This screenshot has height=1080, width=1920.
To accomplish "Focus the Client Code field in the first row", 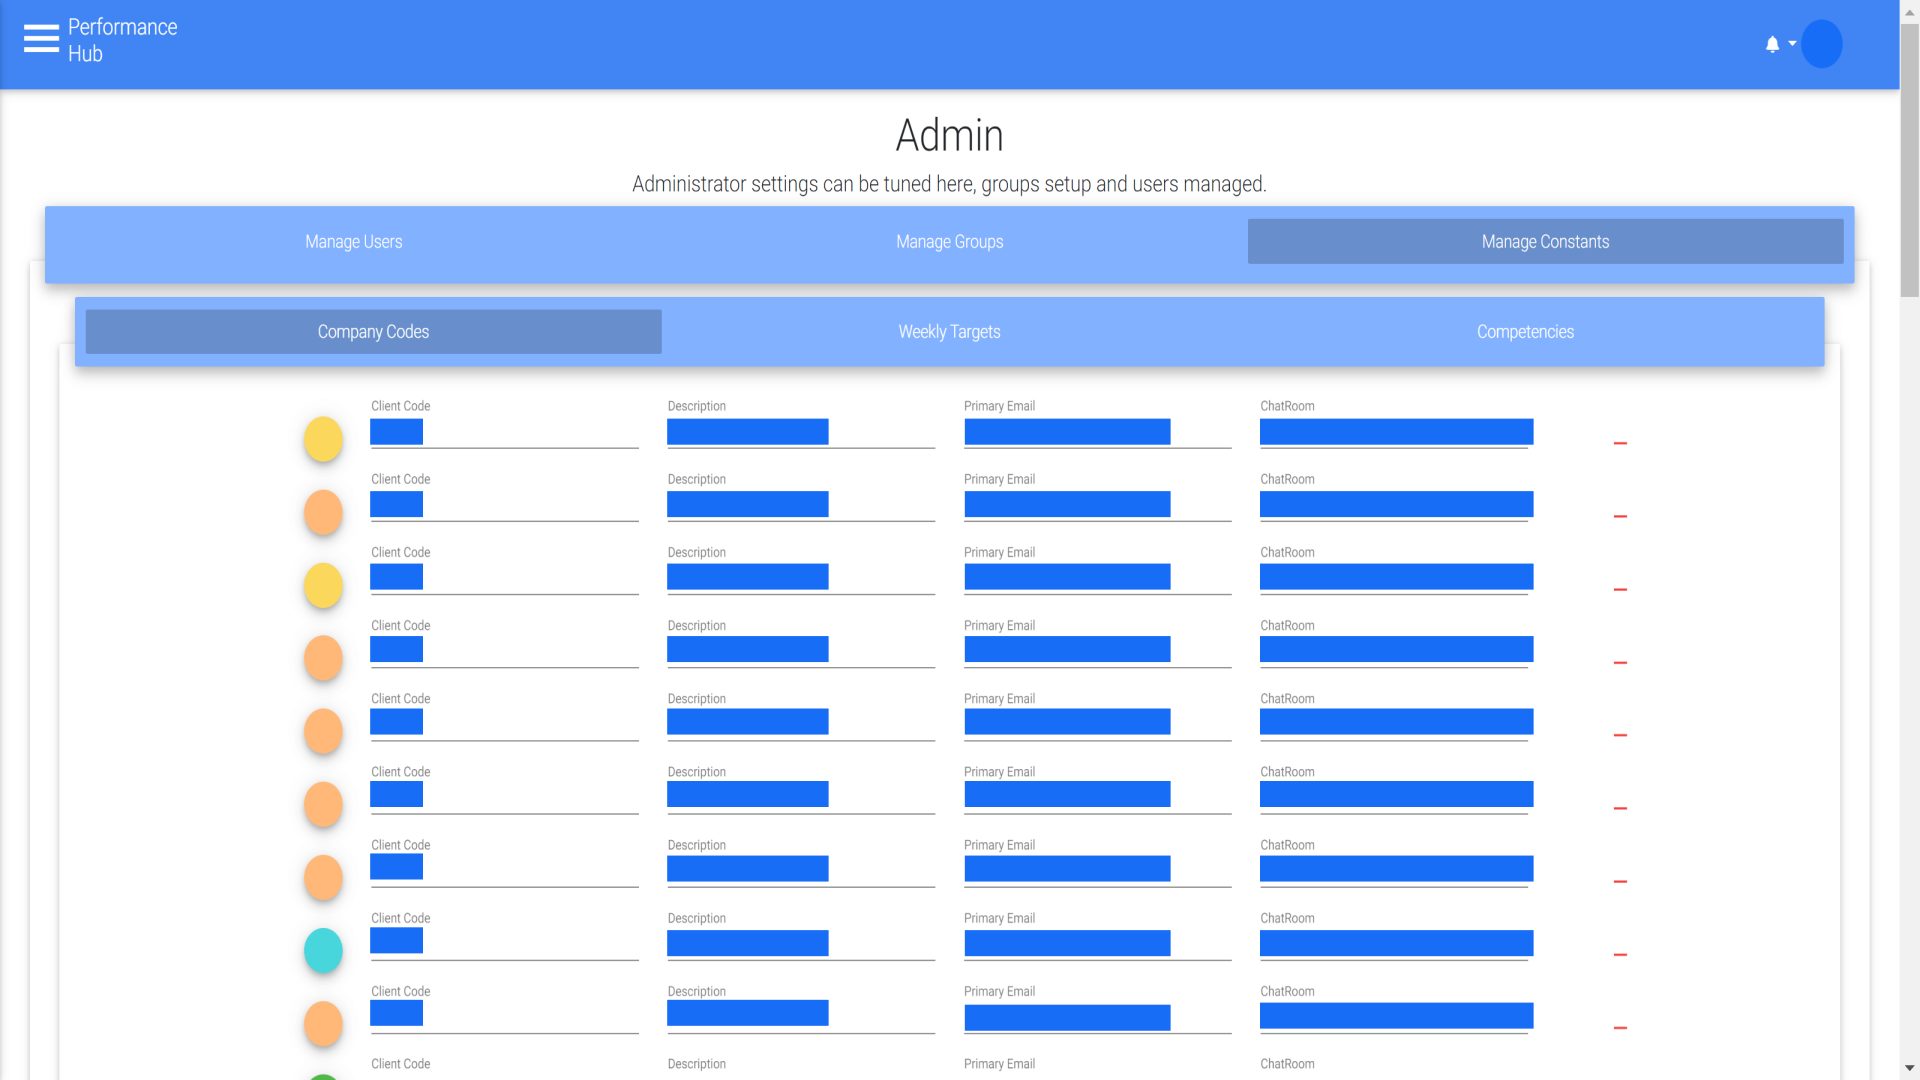I will [504, 432].
